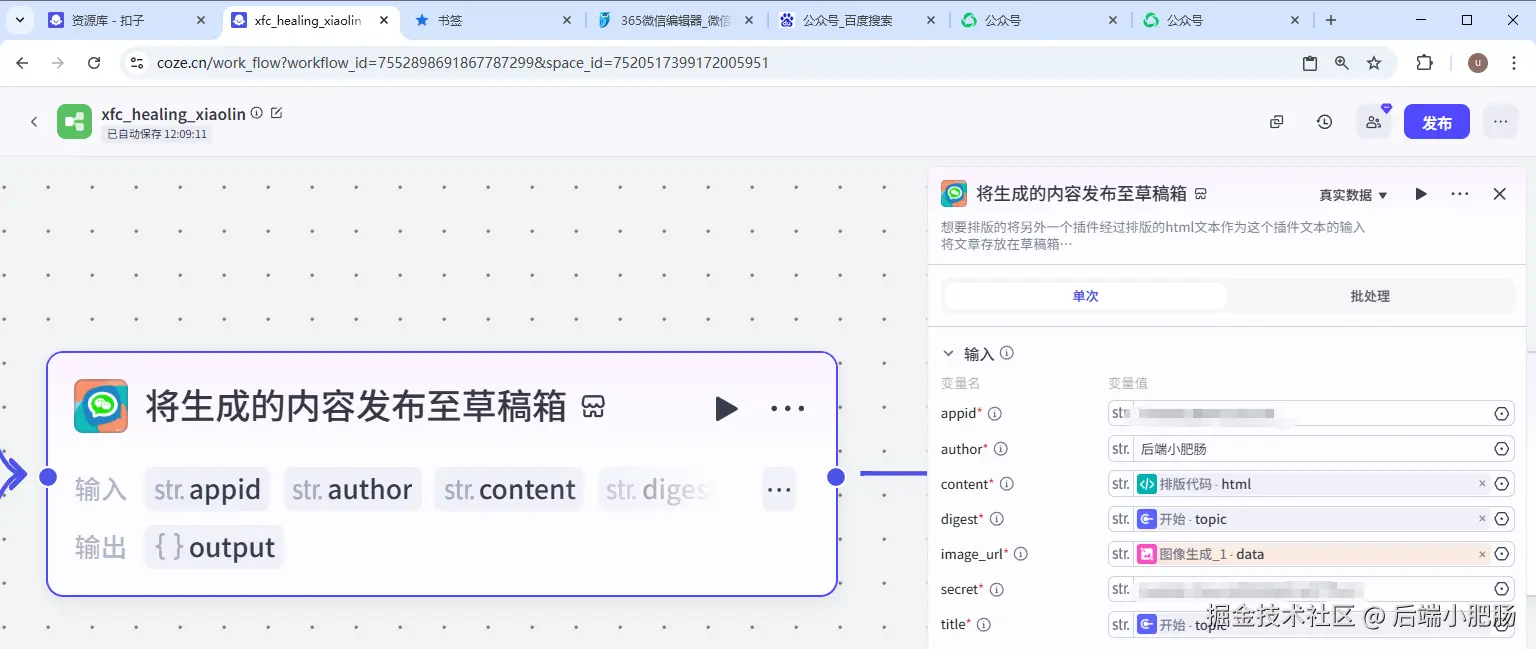Open the version history clock icon

tap(1324, 122)
